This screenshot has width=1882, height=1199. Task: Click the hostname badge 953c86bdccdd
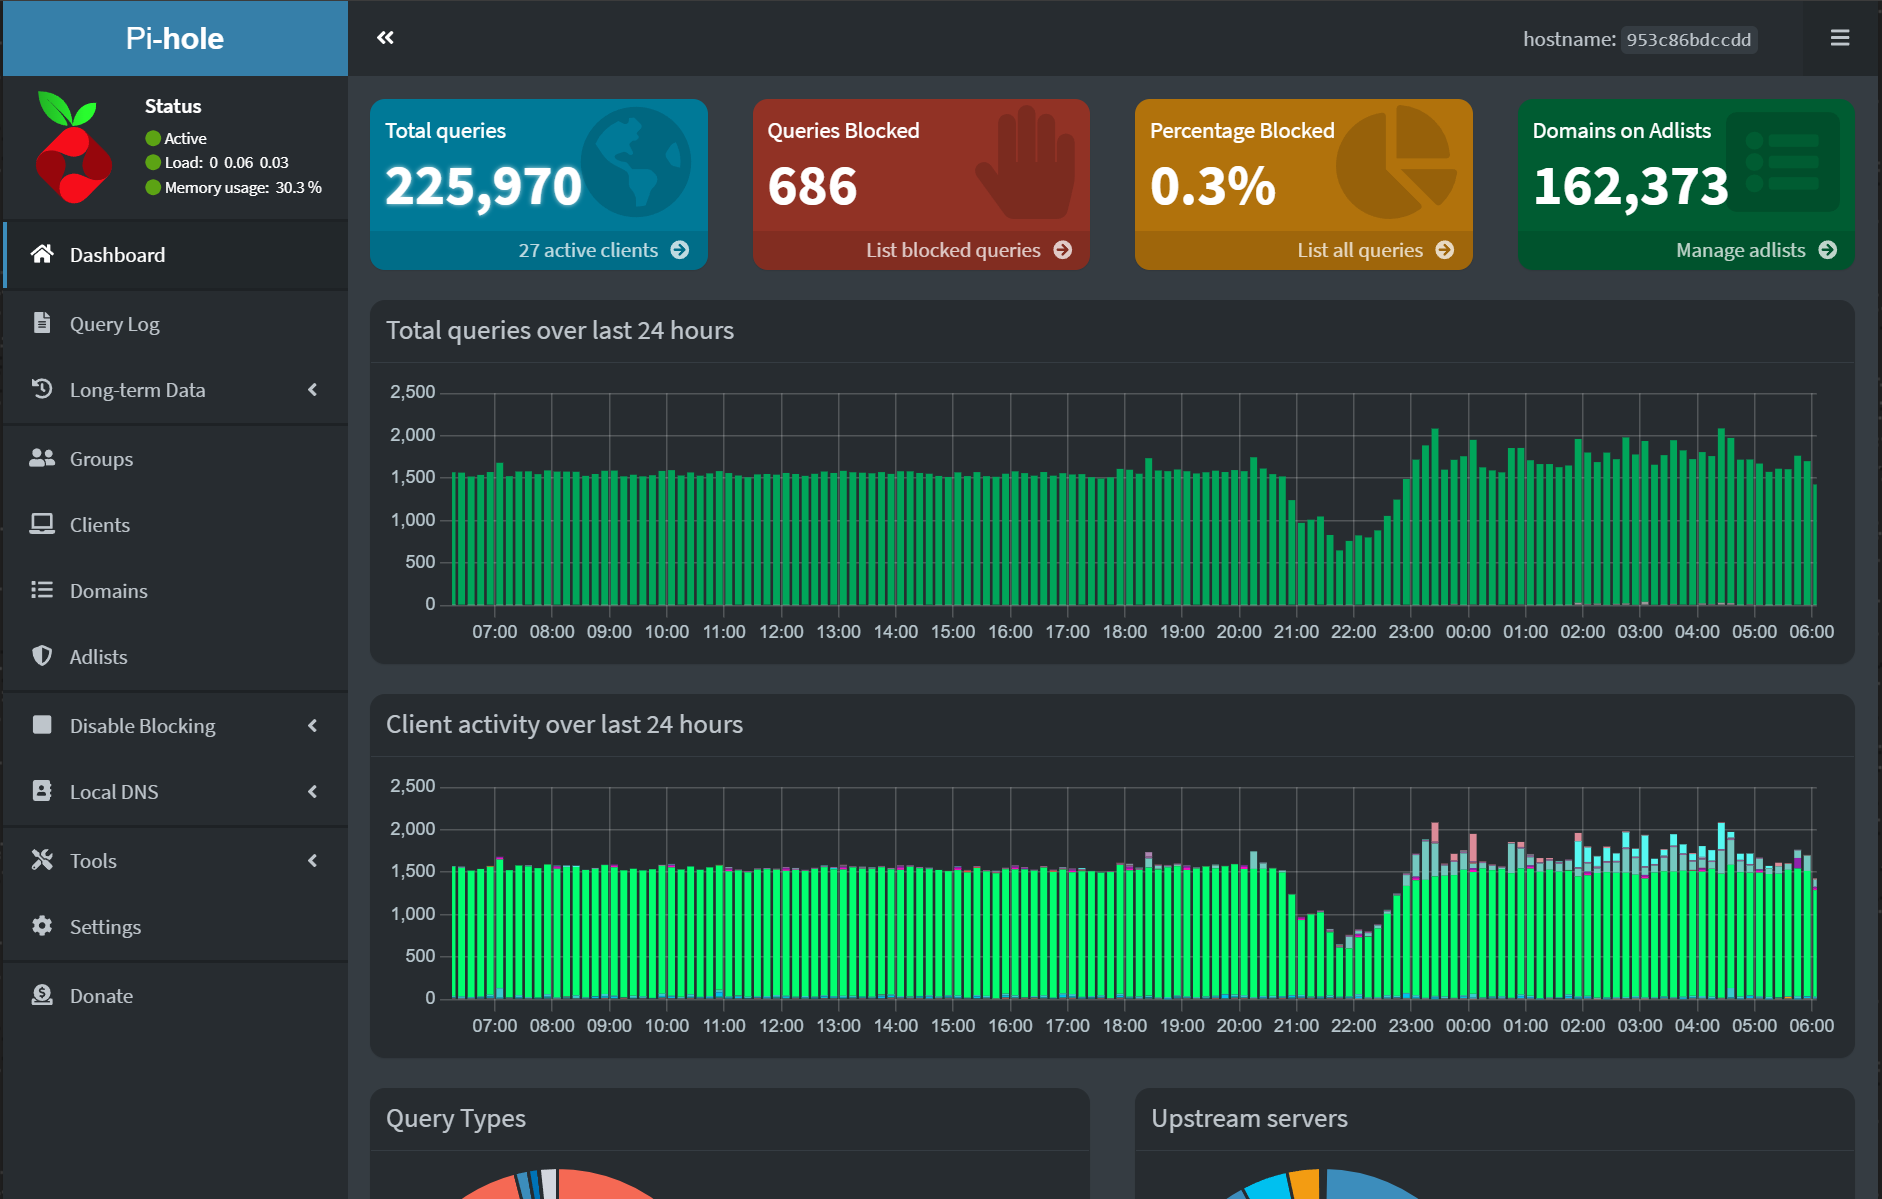point(1689,40)
